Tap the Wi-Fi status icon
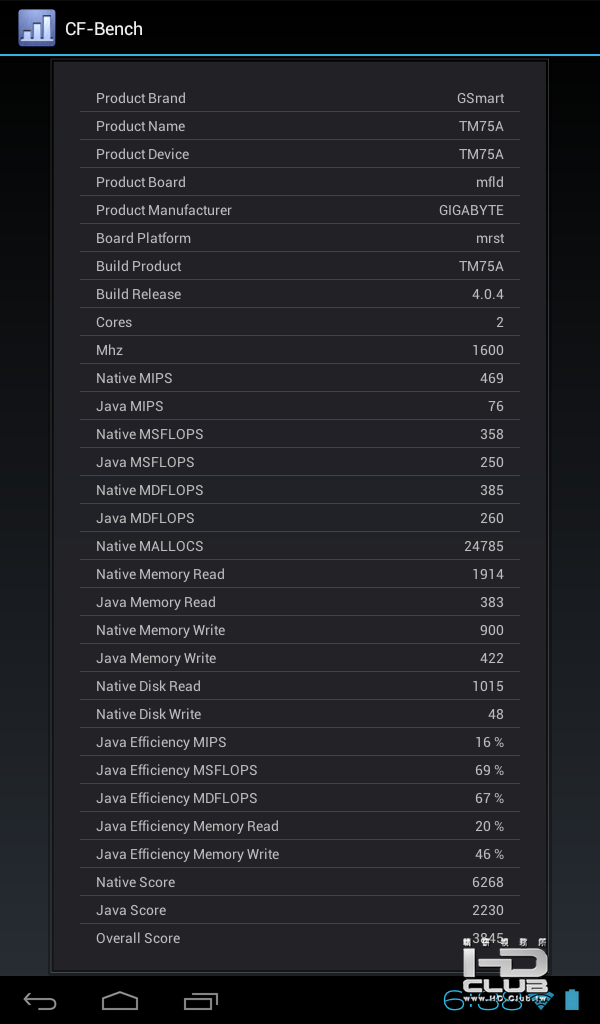This screenshot has width=600, height=1024. 543,999
